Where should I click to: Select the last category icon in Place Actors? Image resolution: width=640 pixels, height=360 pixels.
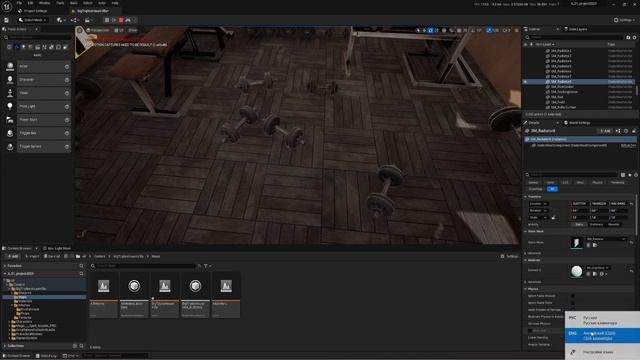(x=65, y=47)
